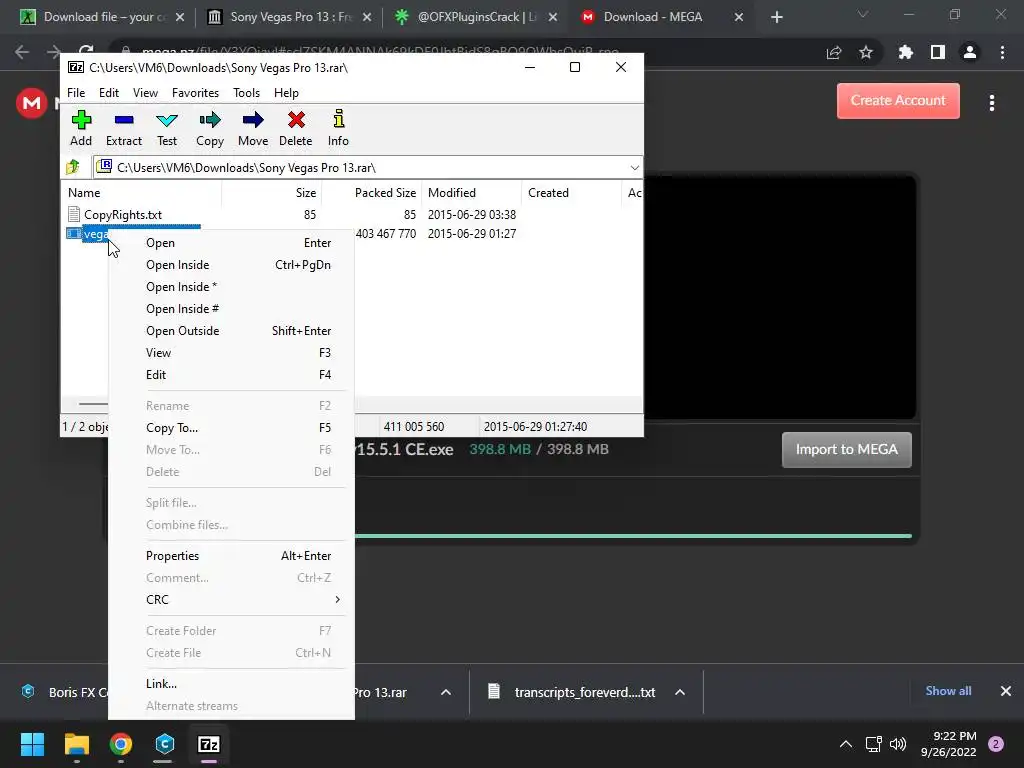Click the Chrome taskbar icon
Screen dimensions: 1024x768
[x=121, y=744]
